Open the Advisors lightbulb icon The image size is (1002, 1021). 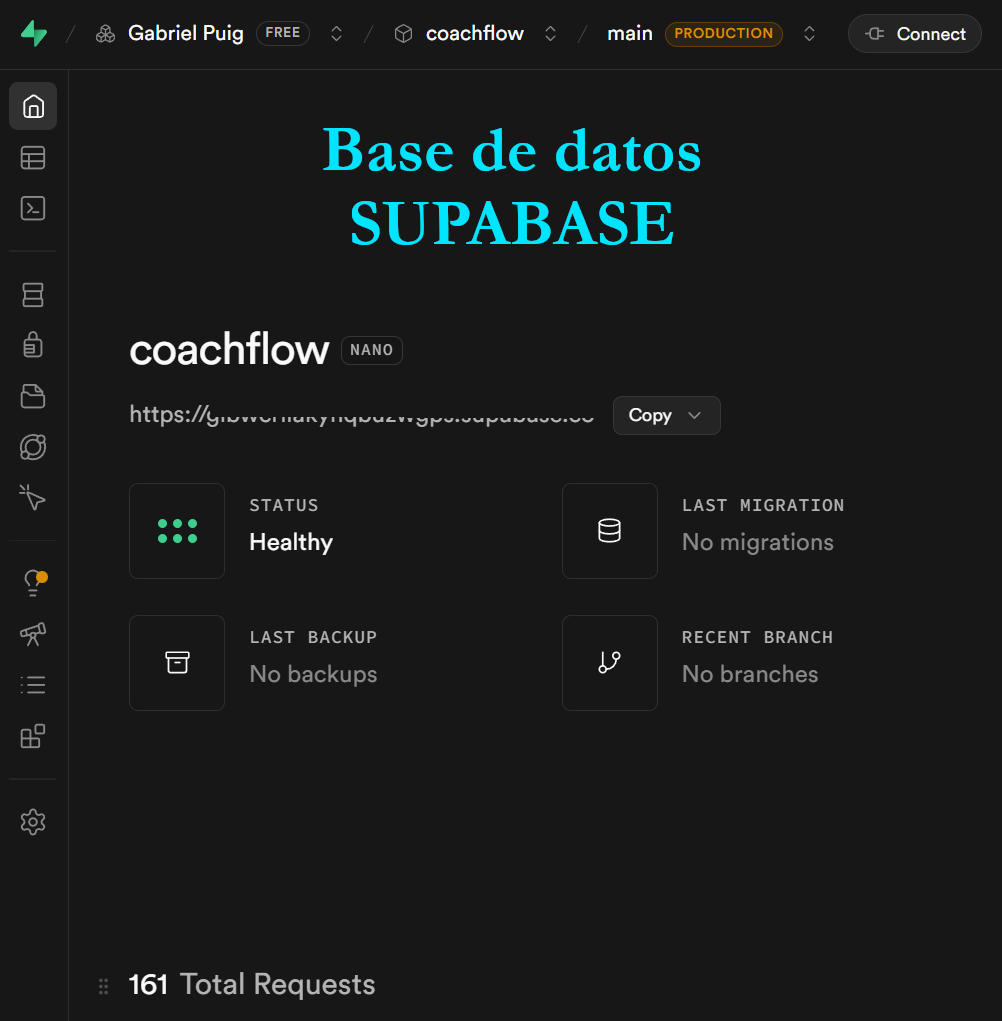coord(33,583)
